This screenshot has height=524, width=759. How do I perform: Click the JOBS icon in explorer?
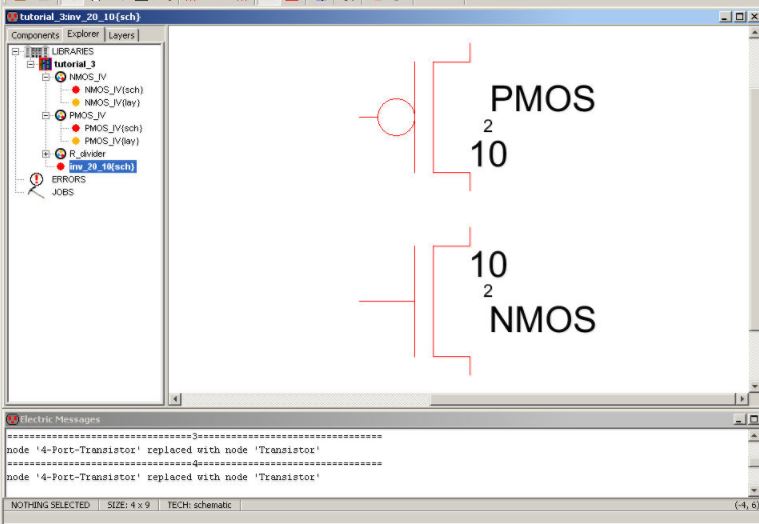pos(37,192)
